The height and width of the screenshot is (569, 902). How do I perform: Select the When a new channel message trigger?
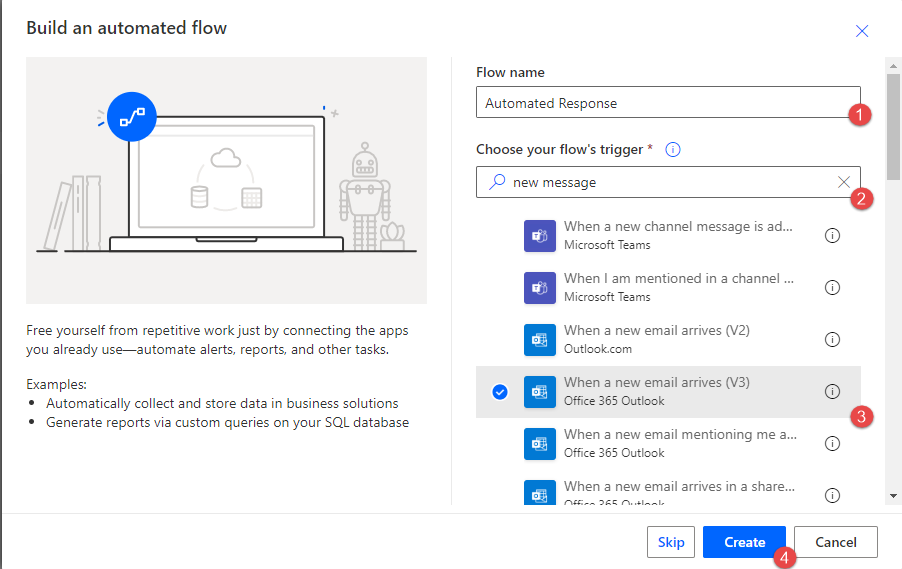coord(678,235)
